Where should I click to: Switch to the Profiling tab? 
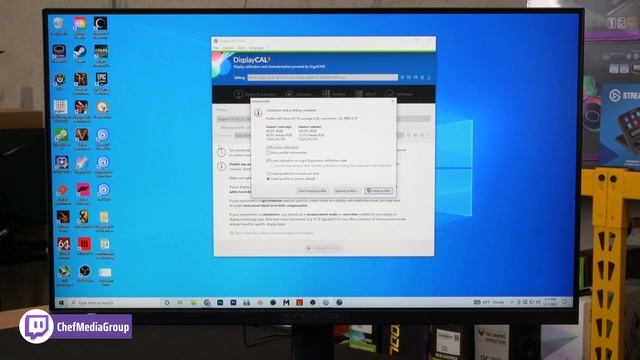point(333,94)
